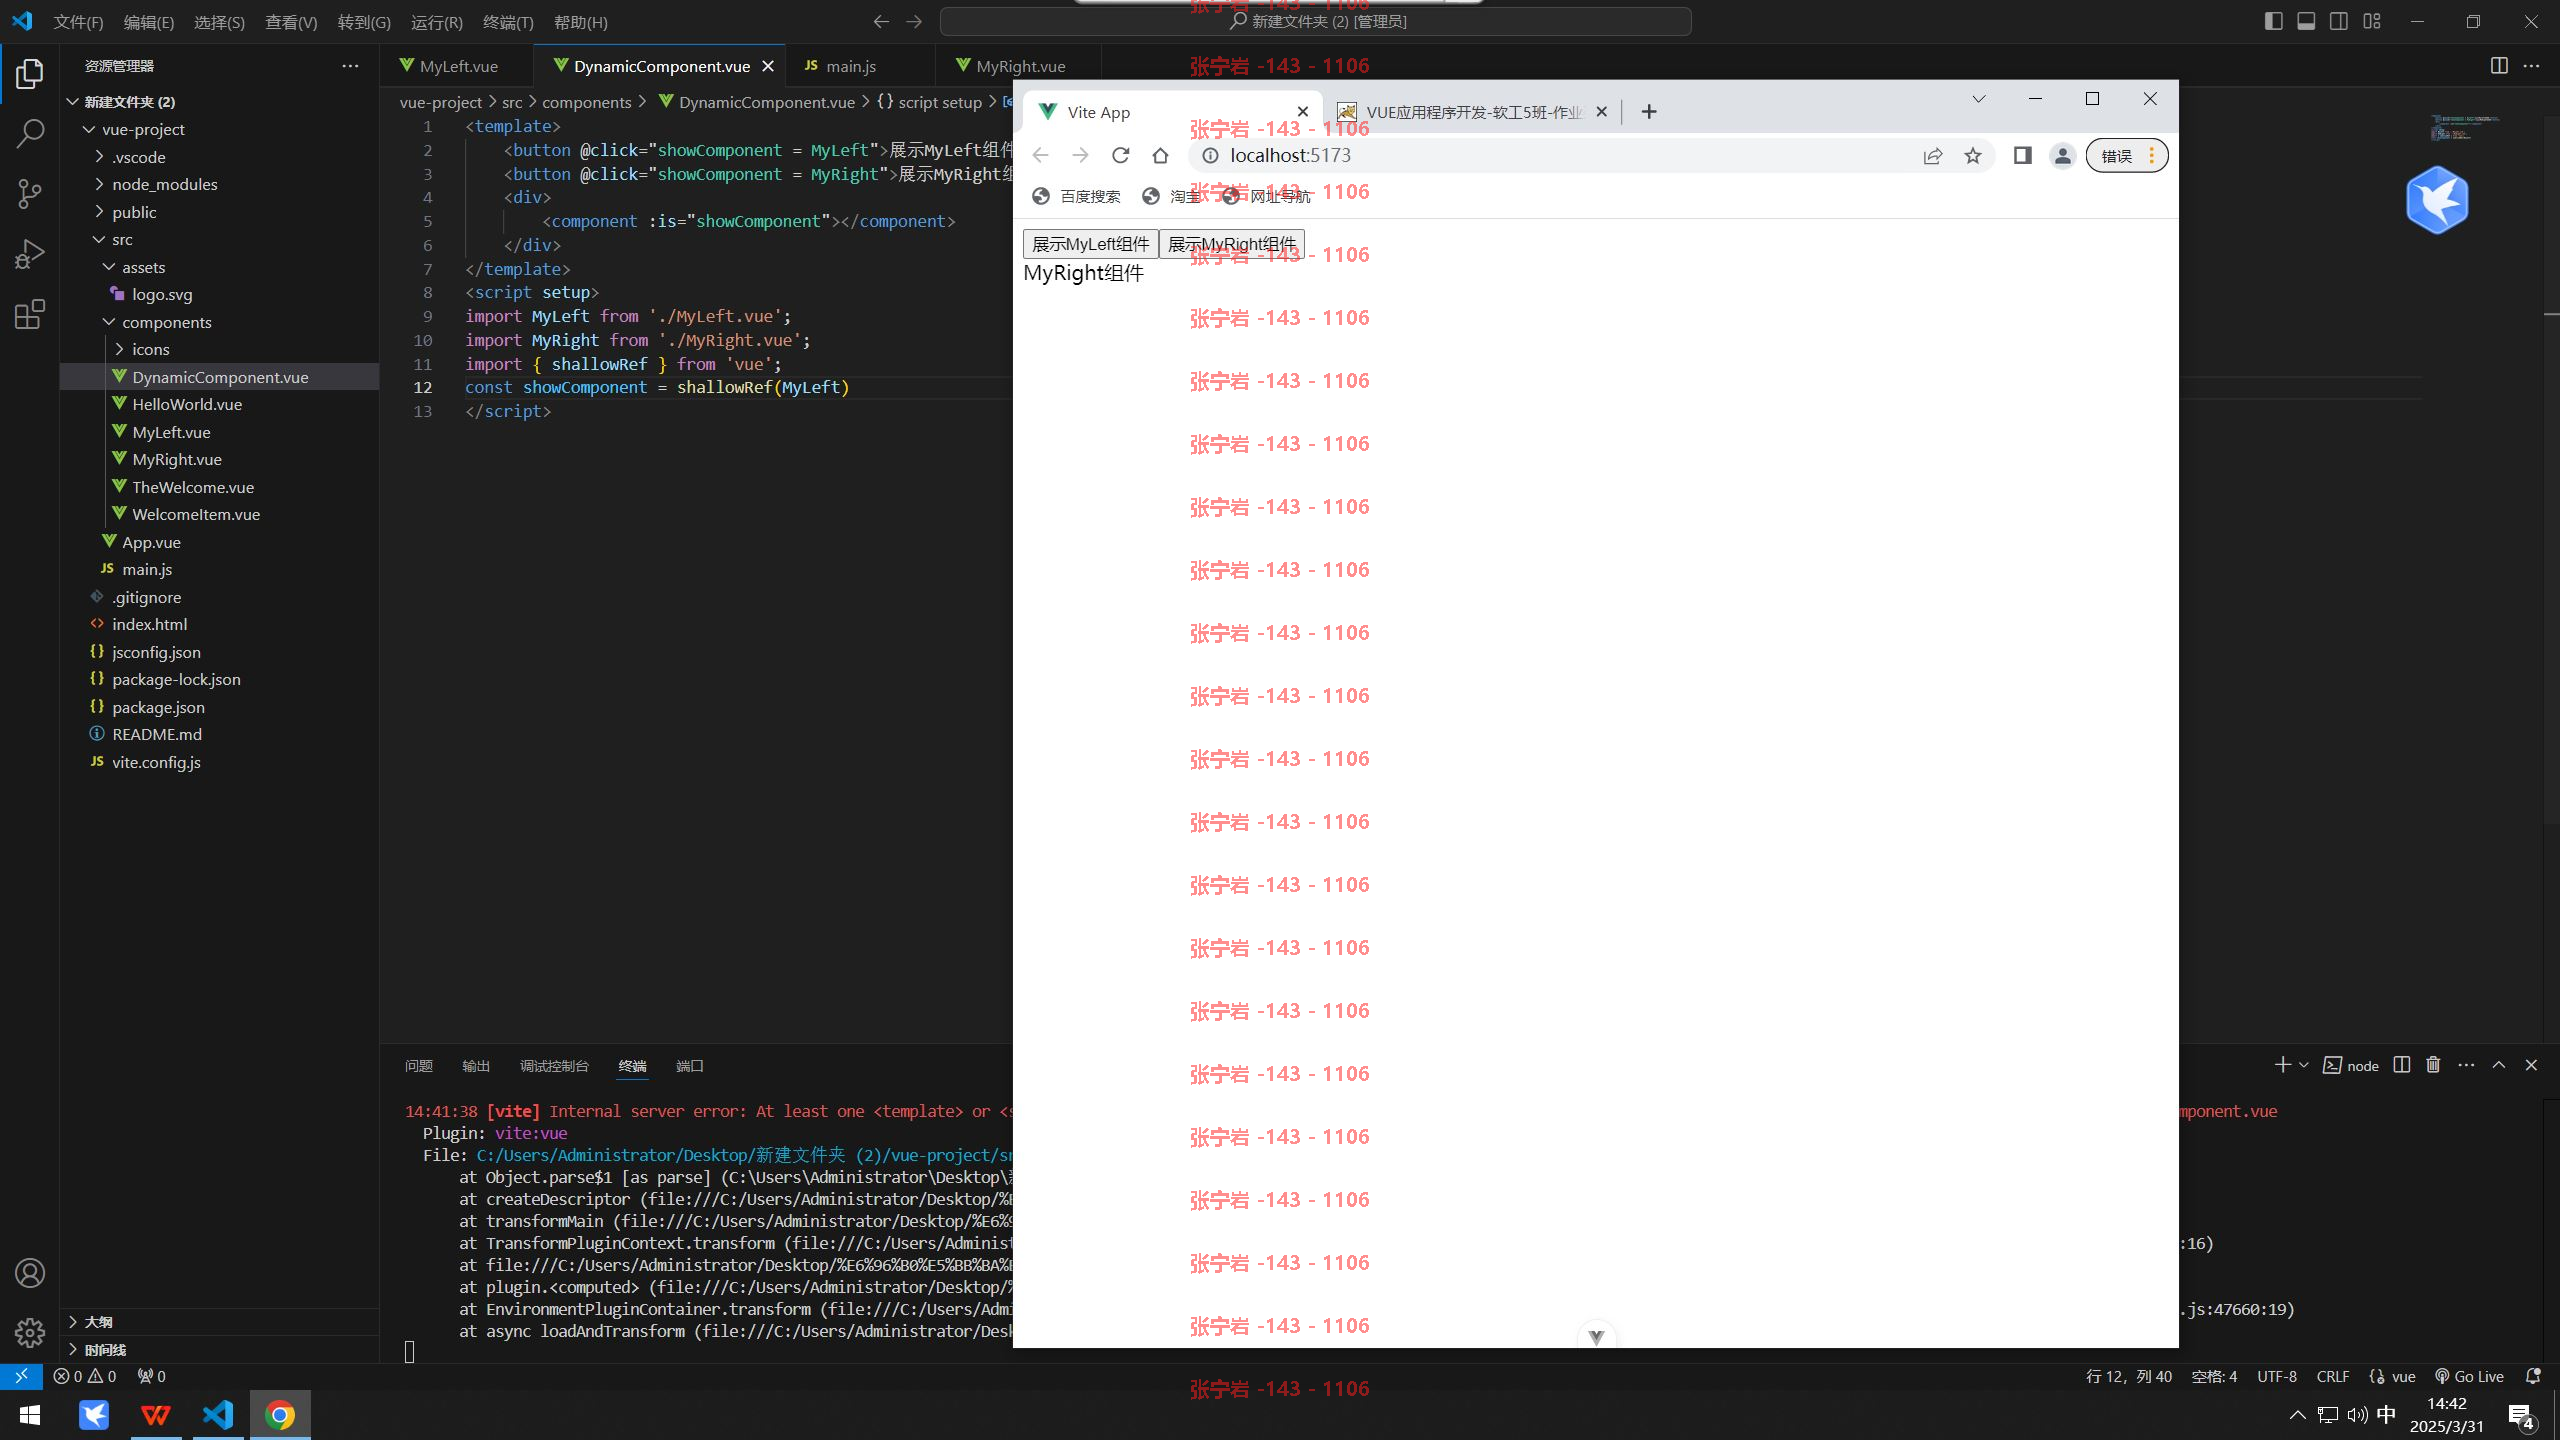The height and width of the screenshot is (1440, 2560).
Task: Open the Explorer view in activity bar
Action: tap(30, 74)
